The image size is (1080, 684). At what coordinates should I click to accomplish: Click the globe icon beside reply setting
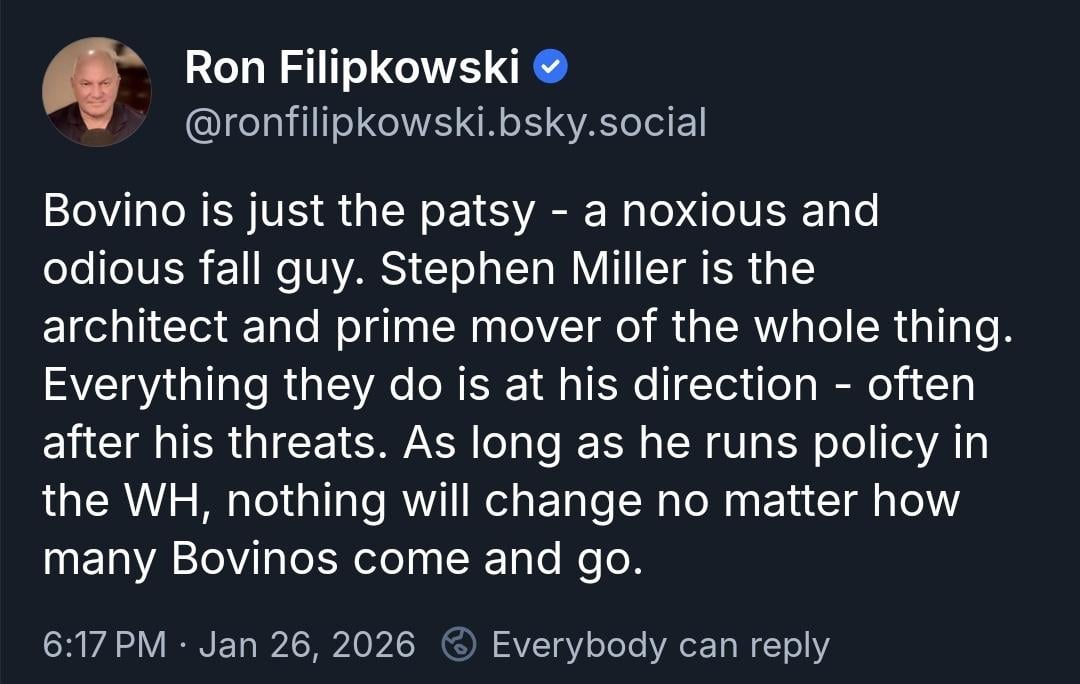coord(459,644)
